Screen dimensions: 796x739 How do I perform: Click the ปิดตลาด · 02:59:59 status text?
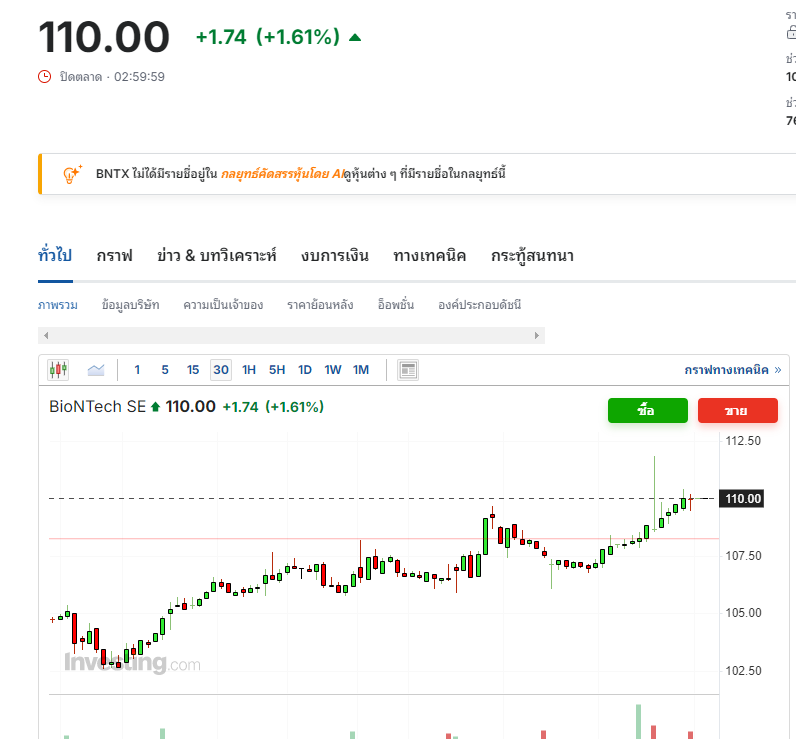pos(112,77)
